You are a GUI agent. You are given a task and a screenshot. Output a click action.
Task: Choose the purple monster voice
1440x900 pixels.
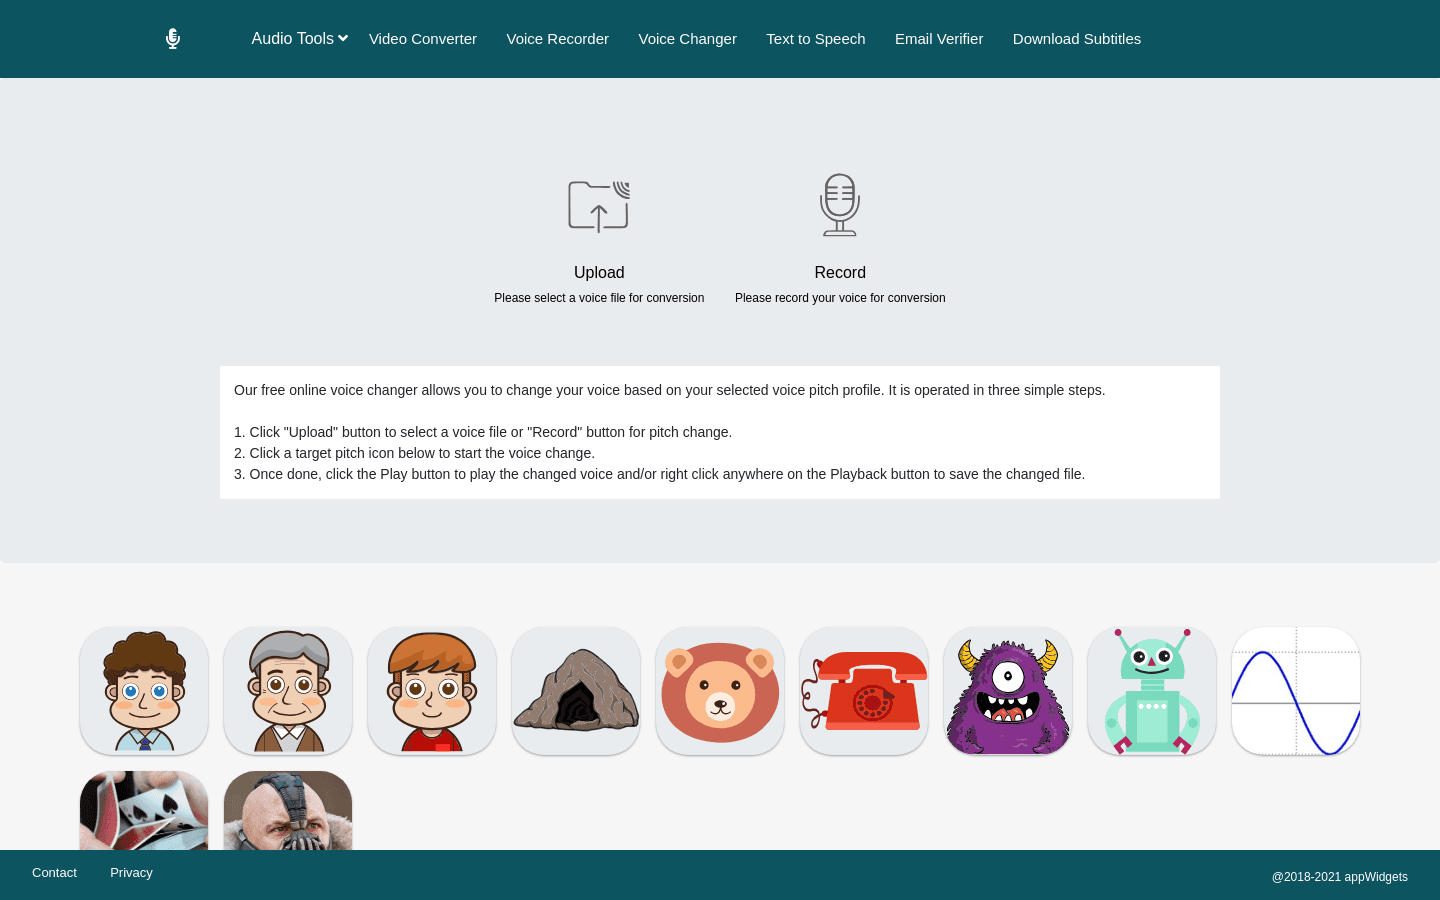point(1008,691)
